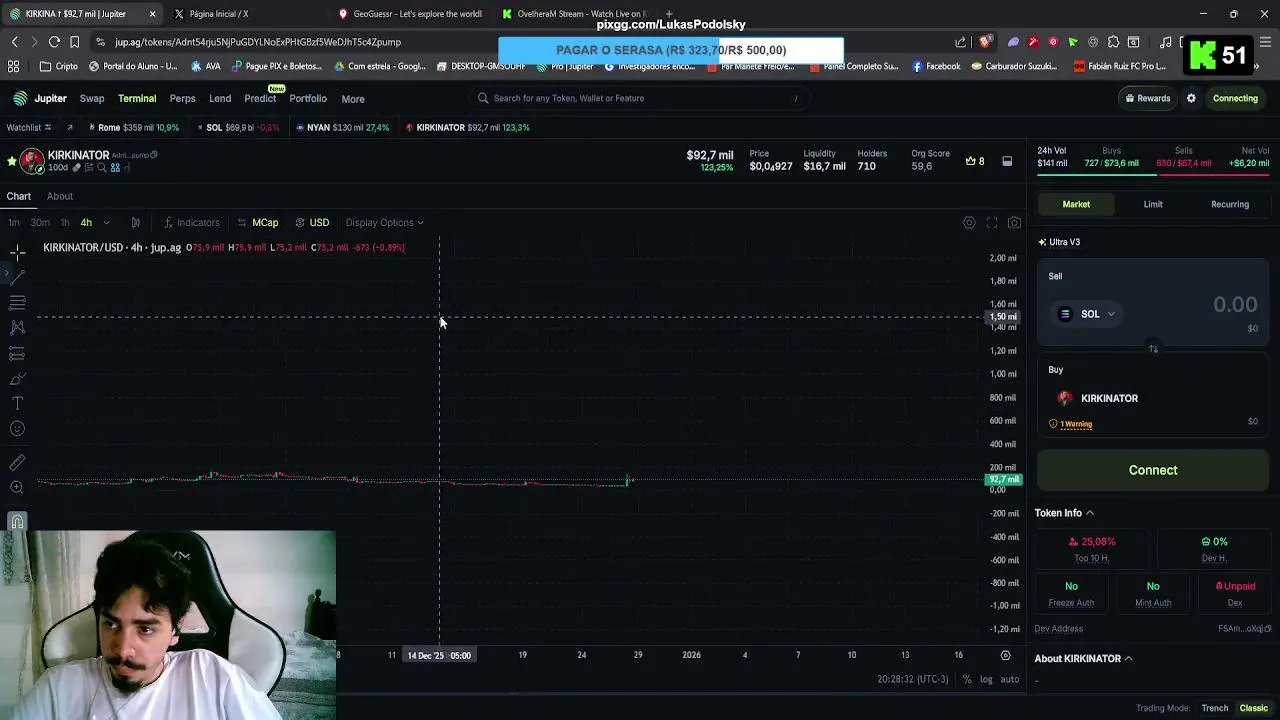Expand more timeframe options chevron
Viewport: 1280px width, 720px height.
pos(106,223)
